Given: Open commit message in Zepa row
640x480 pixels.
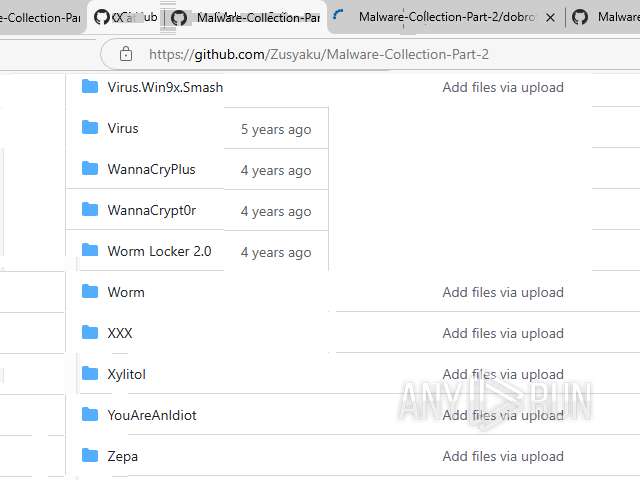Looking at the screenshot, I should tap(503, 456).
